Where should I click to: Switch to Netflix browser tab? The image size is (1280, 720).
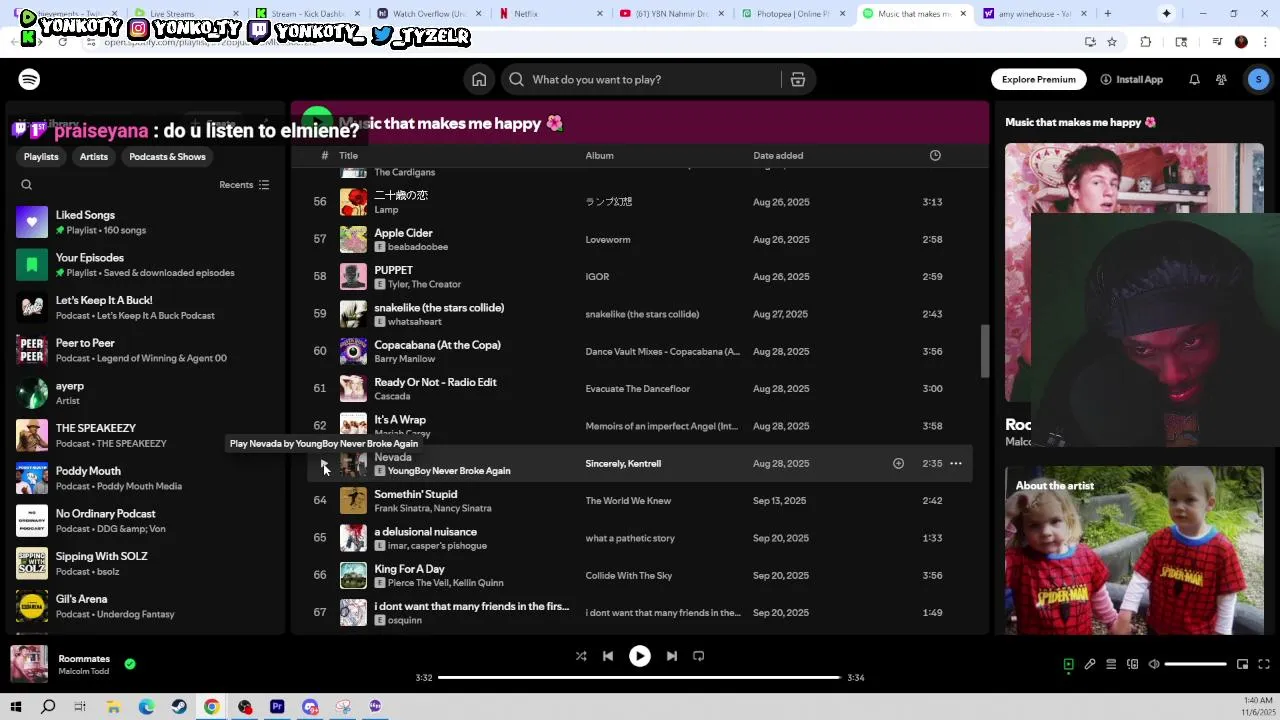tap(549, 14)
